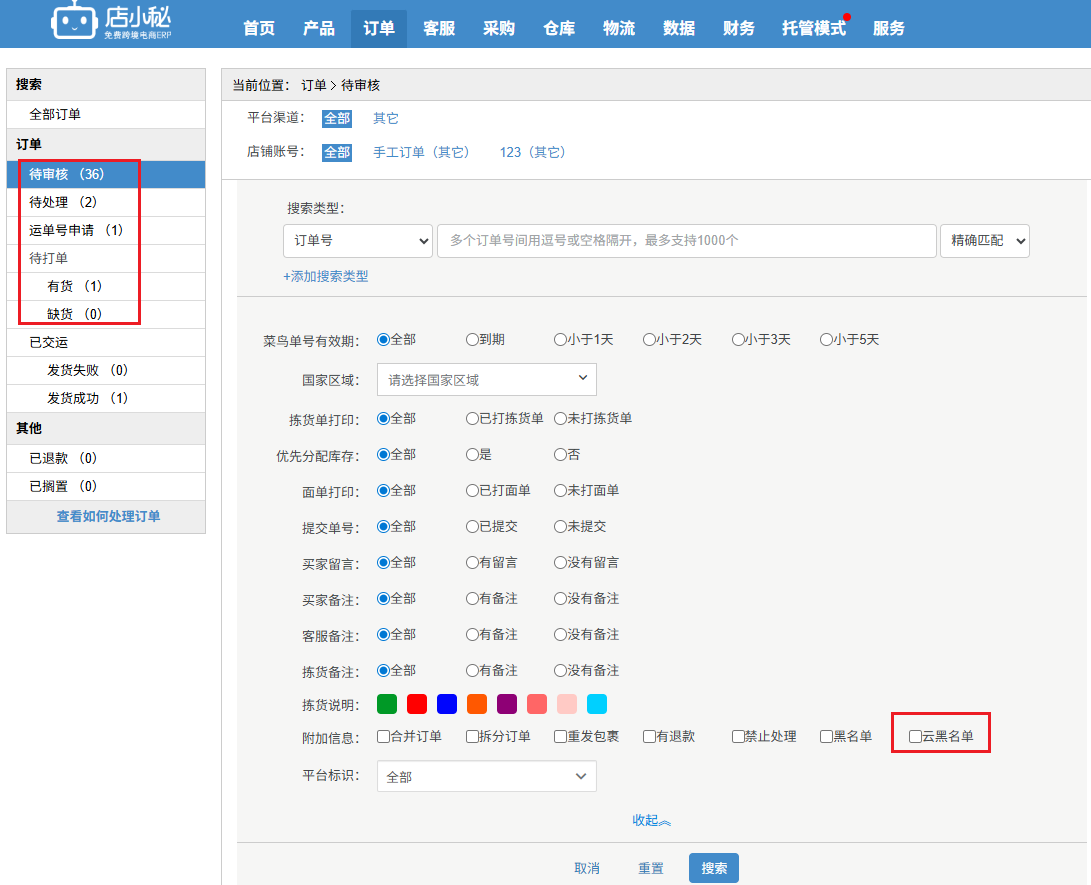Viewport: 1091px width, 885px height.
Task: Select the 小于3天 radio option
Action: pyautogui.click(x=738, y=340)
